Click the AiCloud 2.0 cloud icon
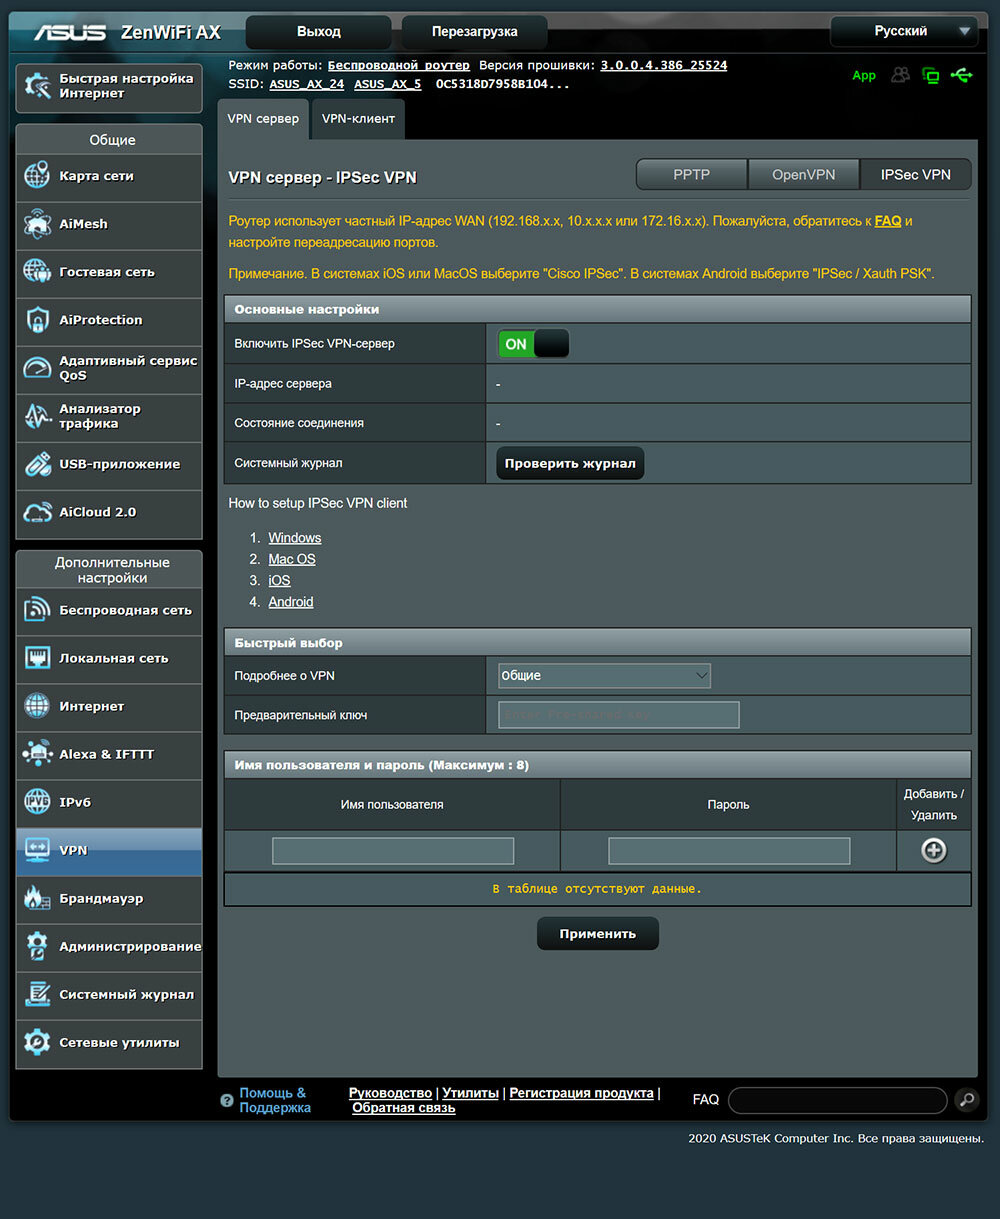This screenshot has width=1000, height=1219. click(37, 512)
